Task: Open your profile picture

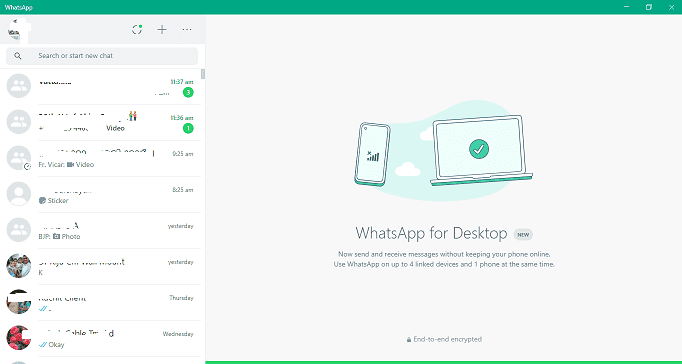Action: point(18,30)
